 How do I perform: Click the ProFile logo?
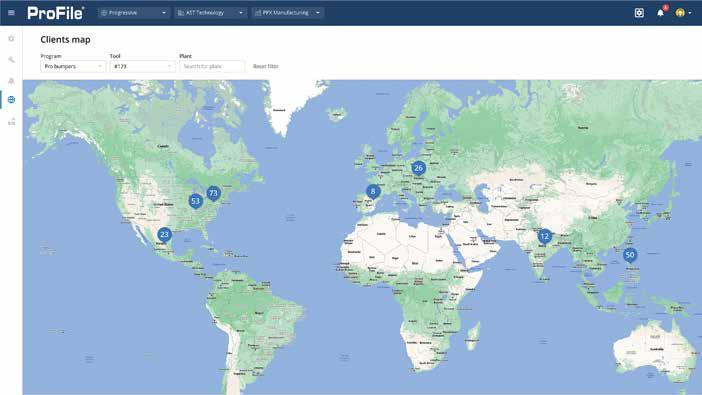pos(56,13)
